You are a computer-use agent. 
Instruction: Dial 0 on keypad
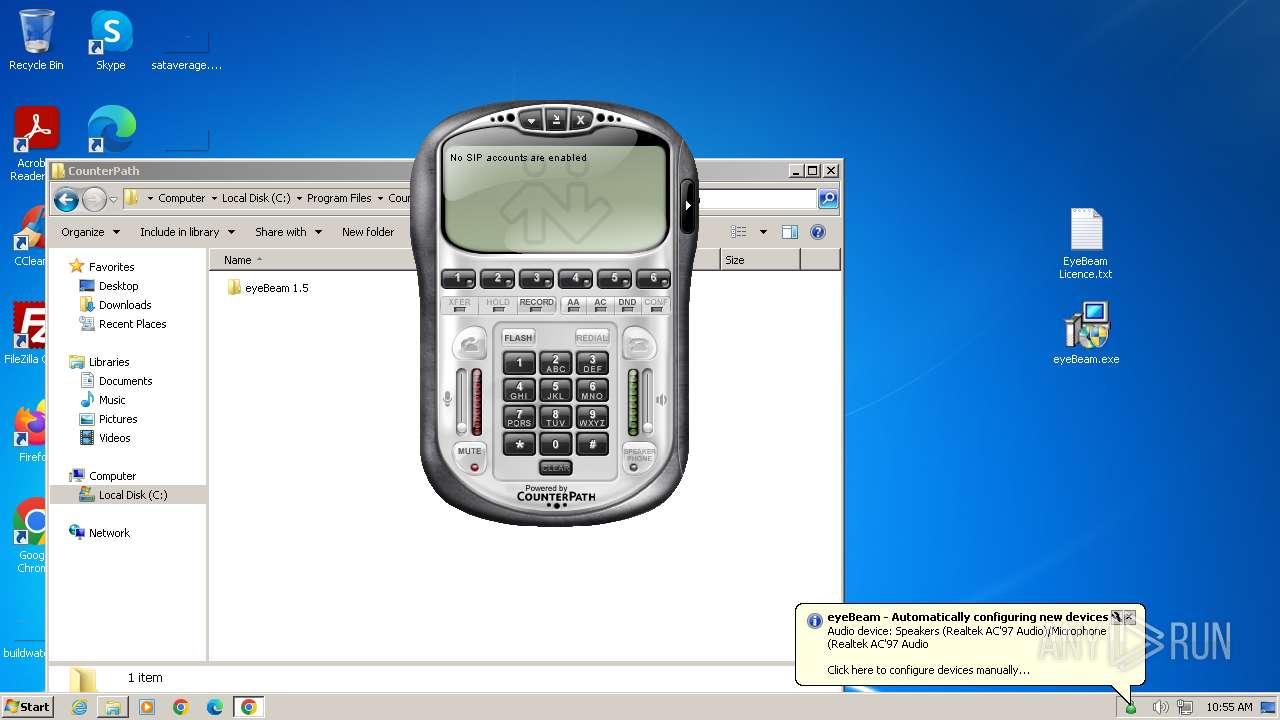pos(556,445)
